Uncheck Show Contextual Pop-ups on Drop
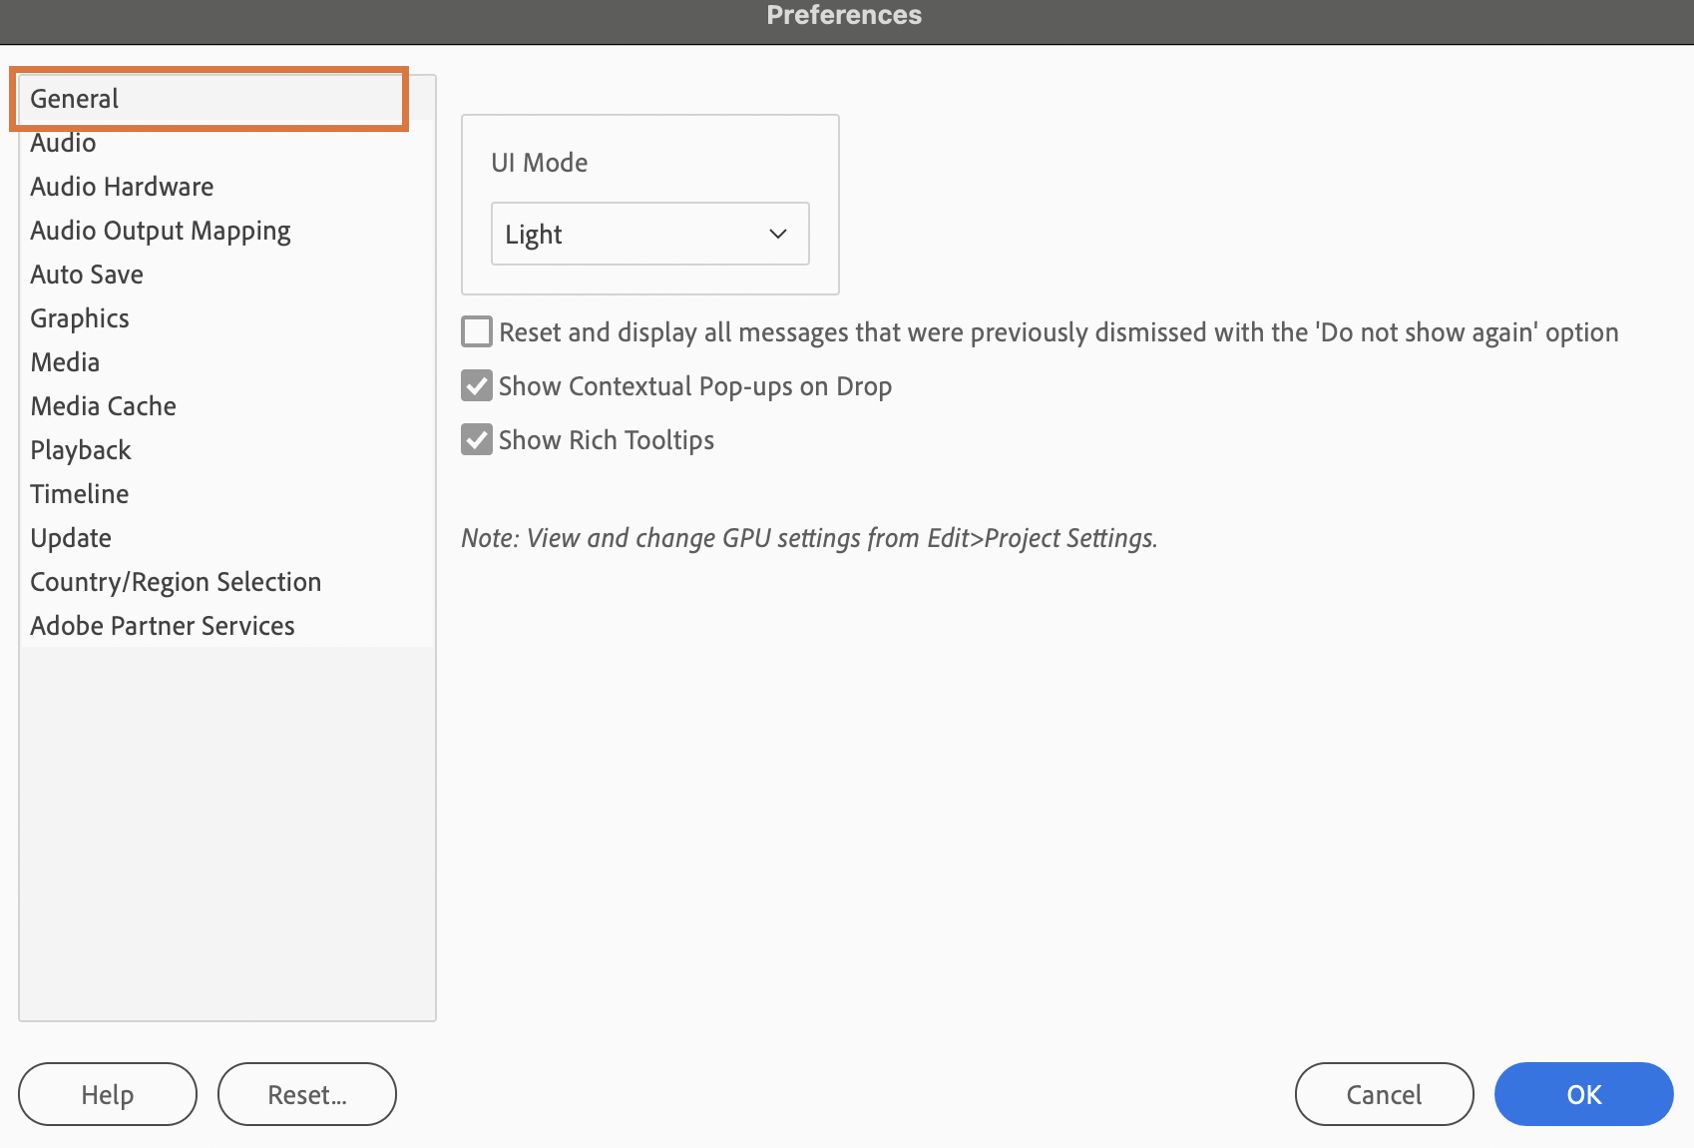1694x1148 pixels. (477, 386)
